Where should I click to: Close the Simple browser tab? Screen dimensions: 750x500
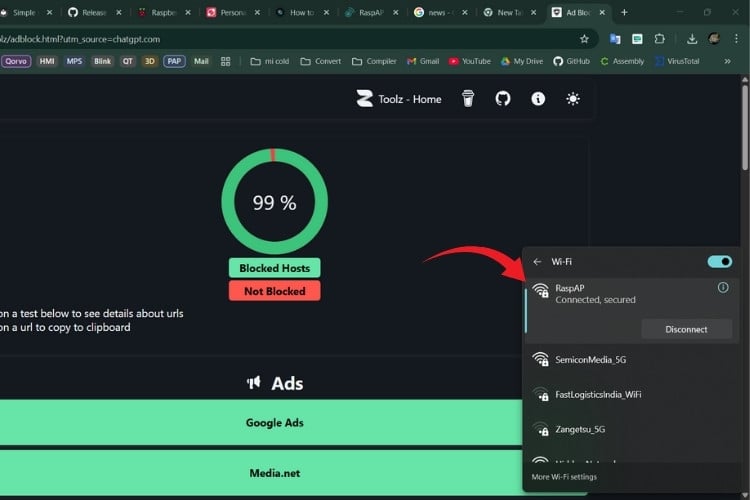click(49, 12)
